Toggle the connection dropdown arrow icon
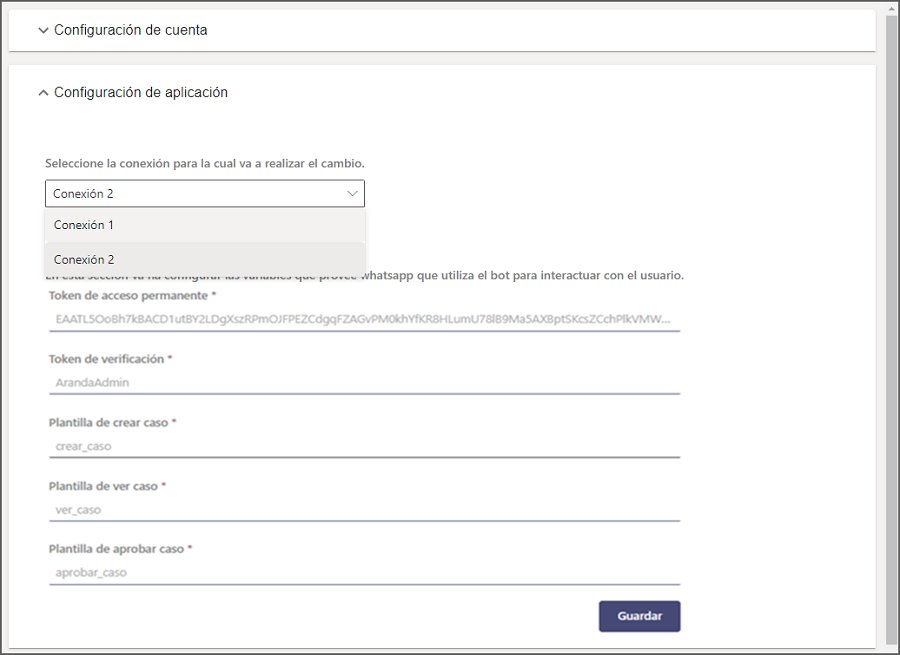 [x=352, y=193]
